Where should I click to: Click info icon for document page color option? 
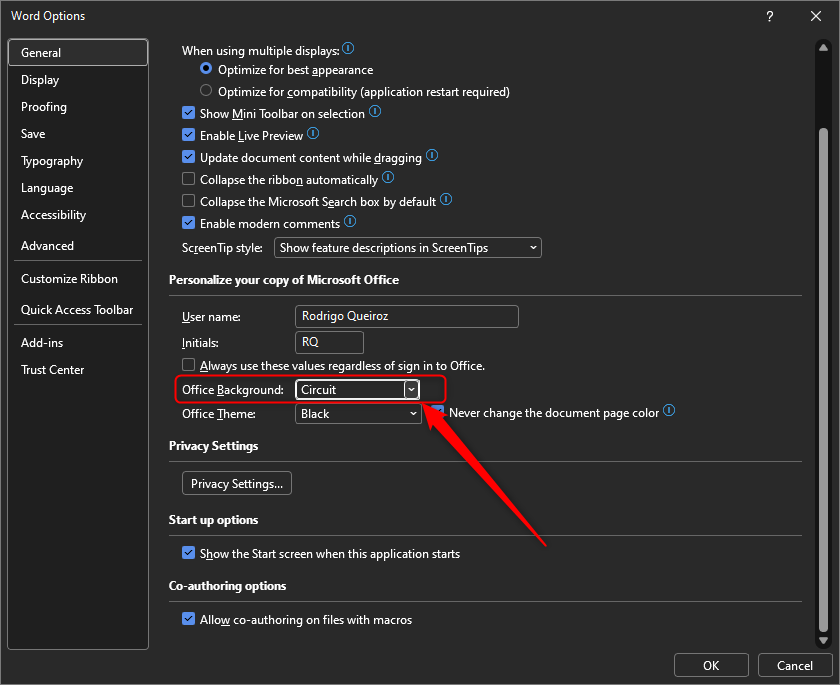point(669,411)
